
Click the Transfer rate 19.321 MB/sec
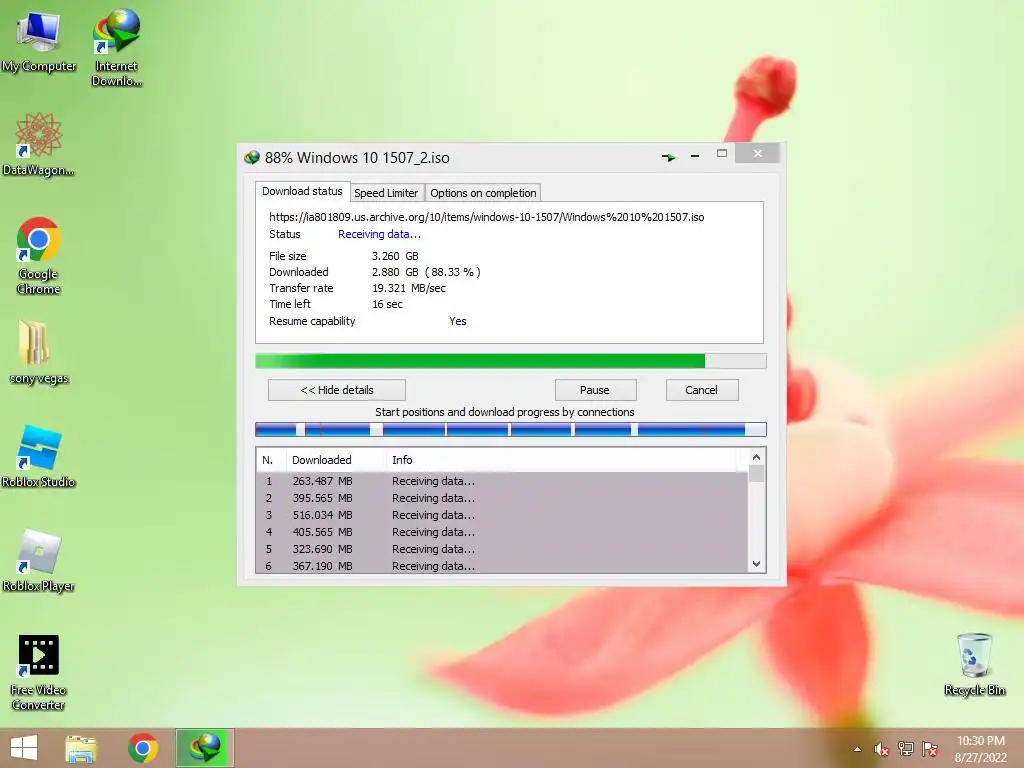[409, 288]
